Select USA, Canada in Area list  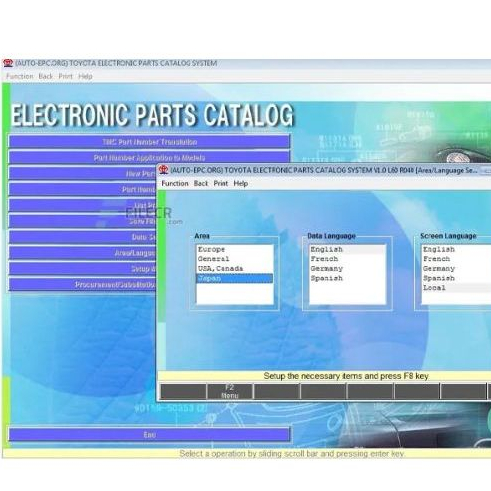pos(235,269)
